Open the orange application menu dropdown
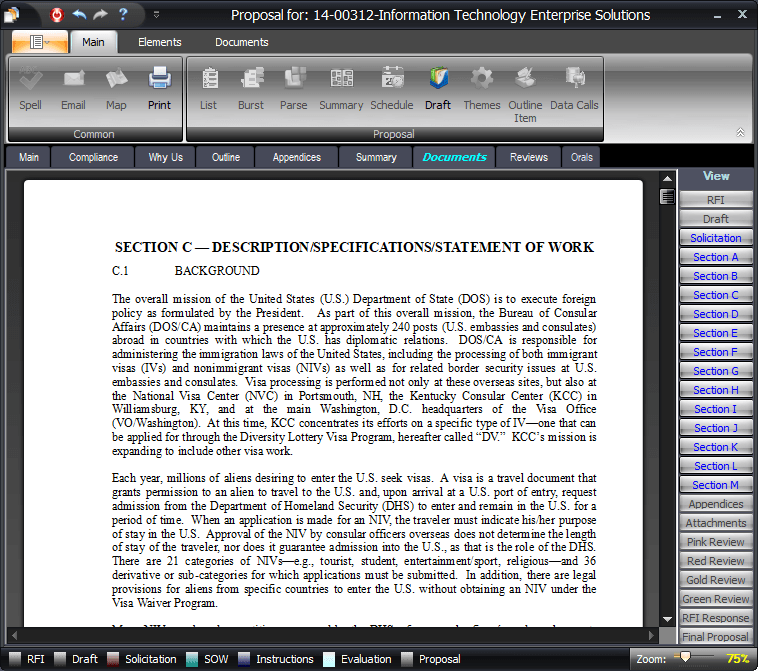This screenshot has height=671, width=758. [x=41, y=42]
